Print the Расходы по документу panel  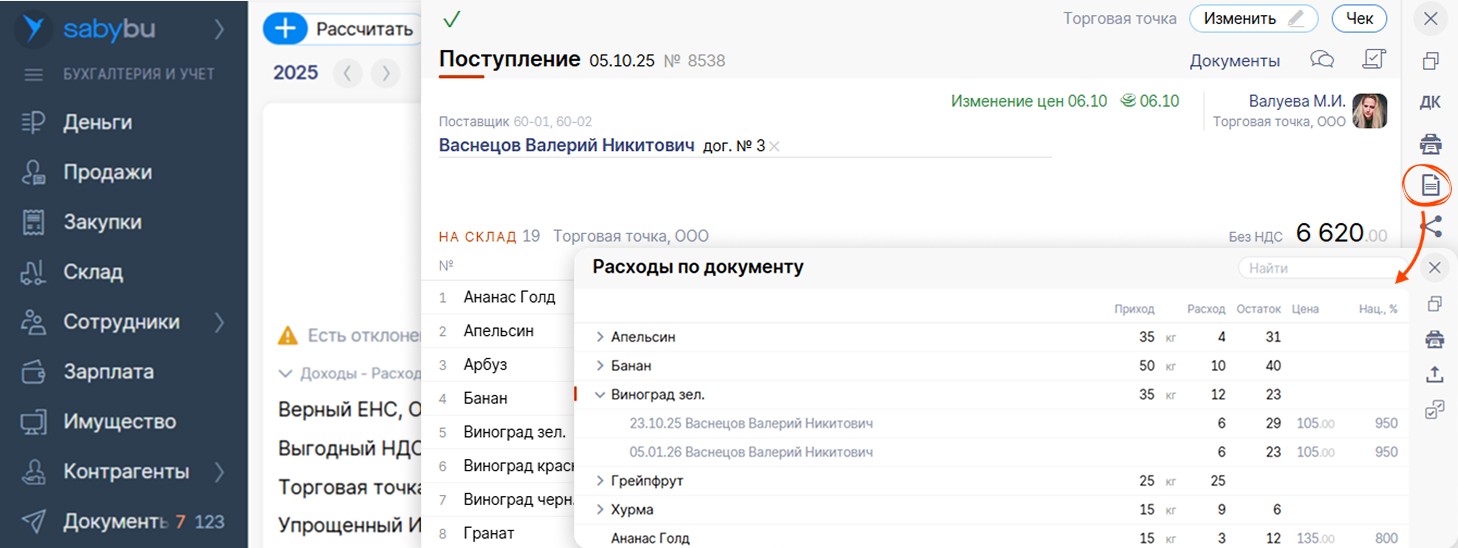click(1435, 339)
